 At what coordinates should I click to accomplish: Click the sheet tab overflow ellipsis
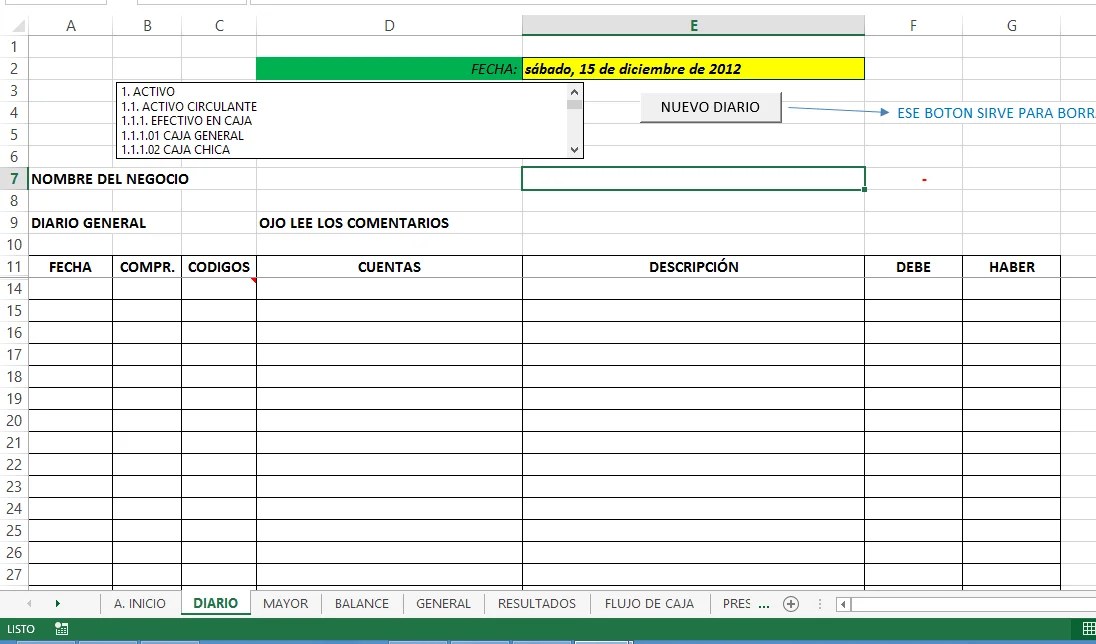tap(764, 604)
